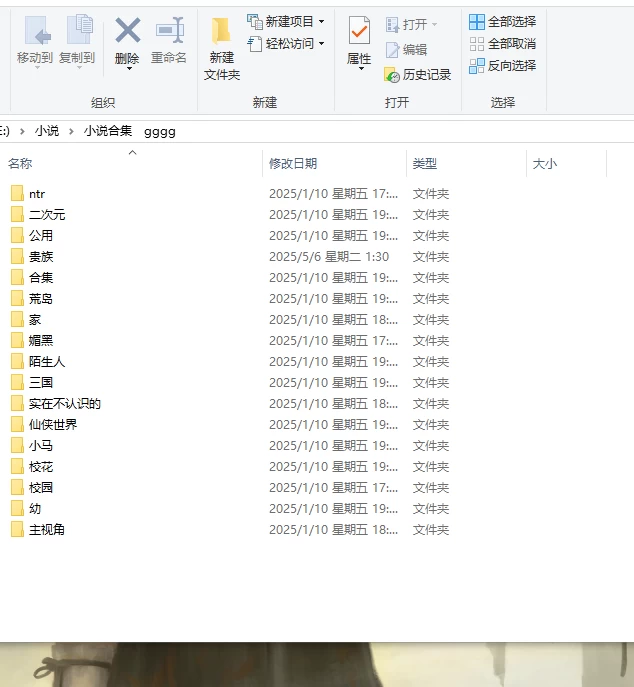634x687 pixels.
Task: Select the 荒岛 folder icon
Action: click(17, 298)
